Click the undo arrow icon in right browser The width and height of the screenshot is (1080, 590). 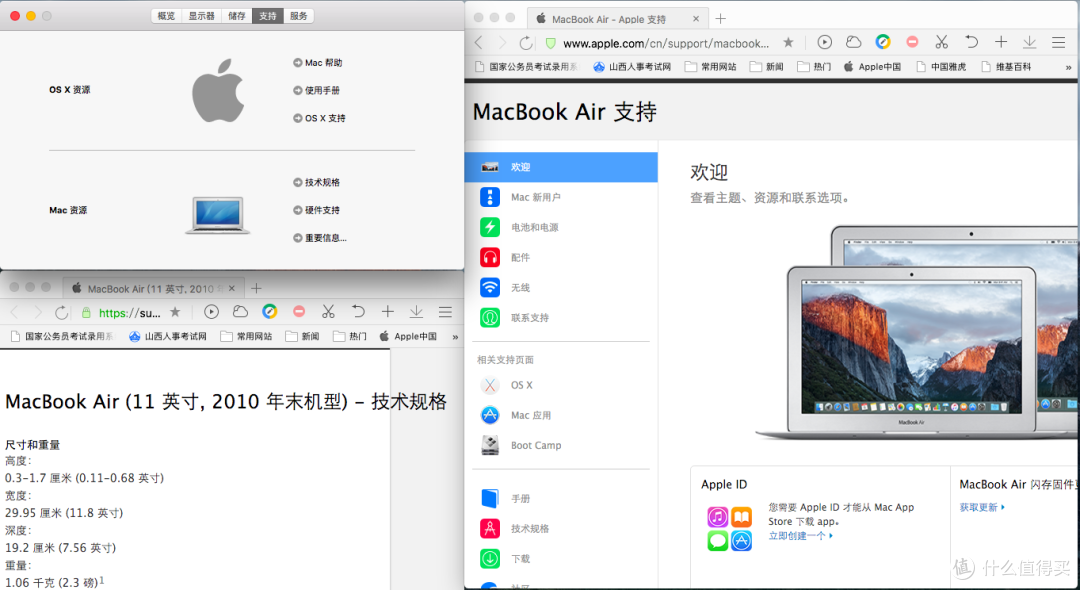[x=971, y=42]
